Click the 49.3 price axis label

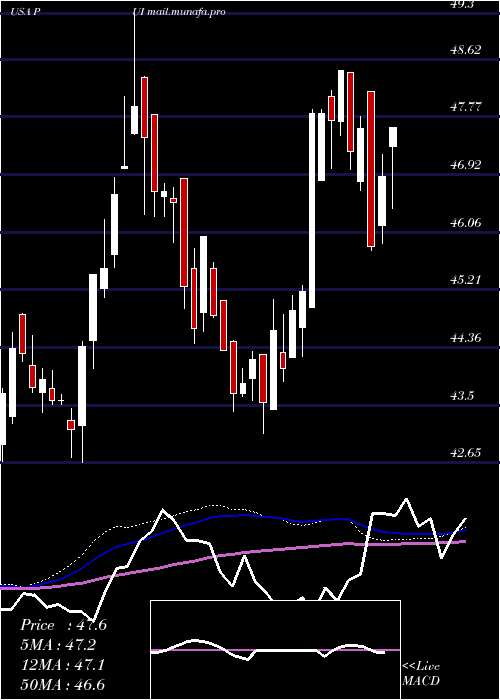pos(462,4)
